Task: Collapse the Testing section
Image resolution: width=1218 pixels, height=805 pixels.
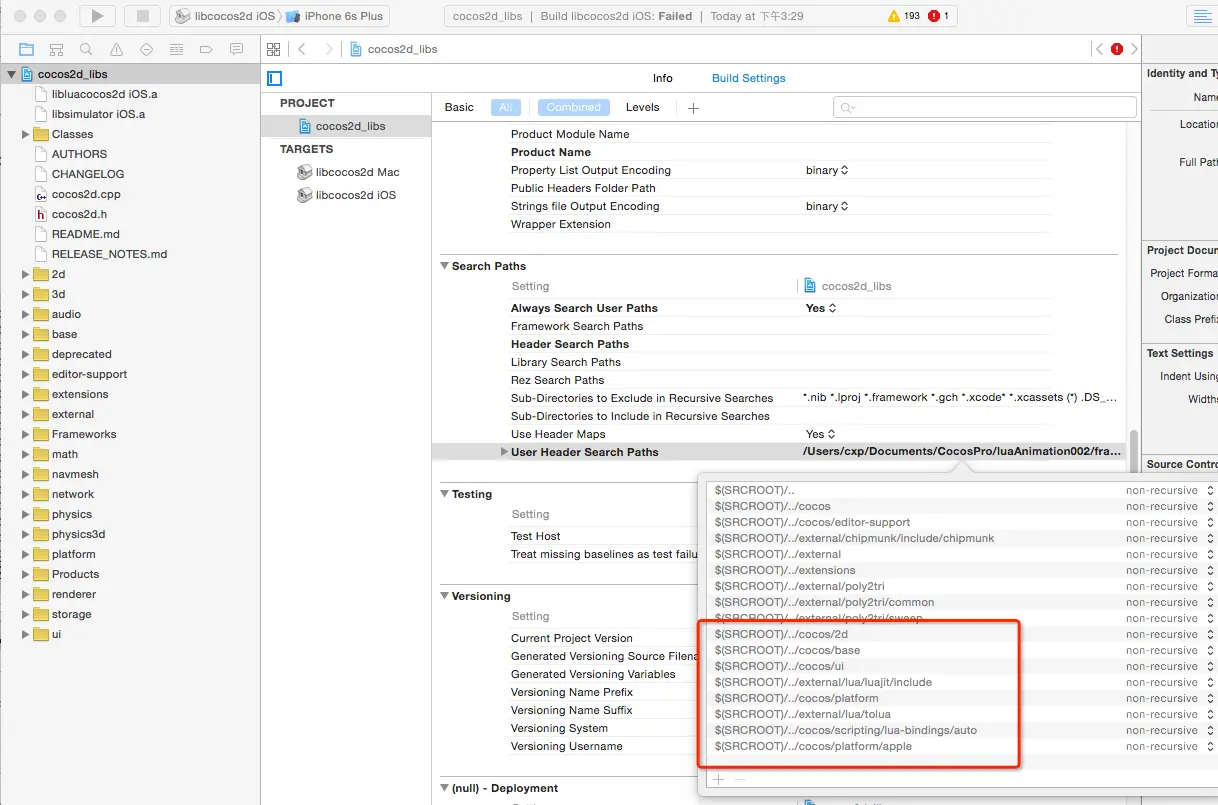Action: 445,494
